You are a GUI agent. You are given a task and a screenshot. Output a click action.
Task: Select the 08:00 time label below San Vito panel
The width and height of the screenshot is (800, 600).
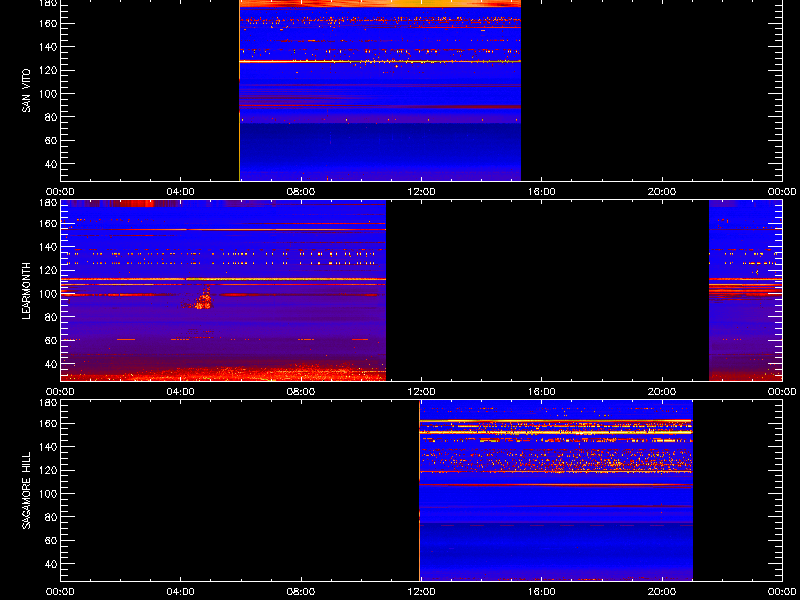tap(301, 192)
